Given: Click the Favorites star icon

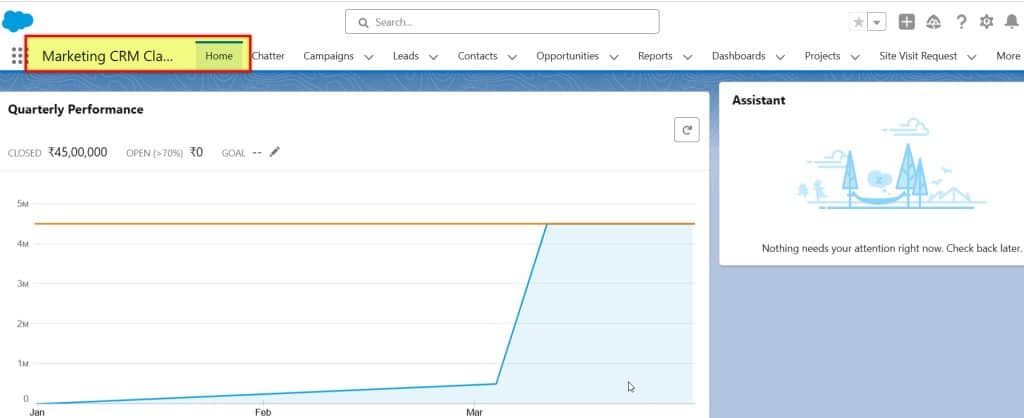Looking at the screenshot, I should tap(859, 22).
